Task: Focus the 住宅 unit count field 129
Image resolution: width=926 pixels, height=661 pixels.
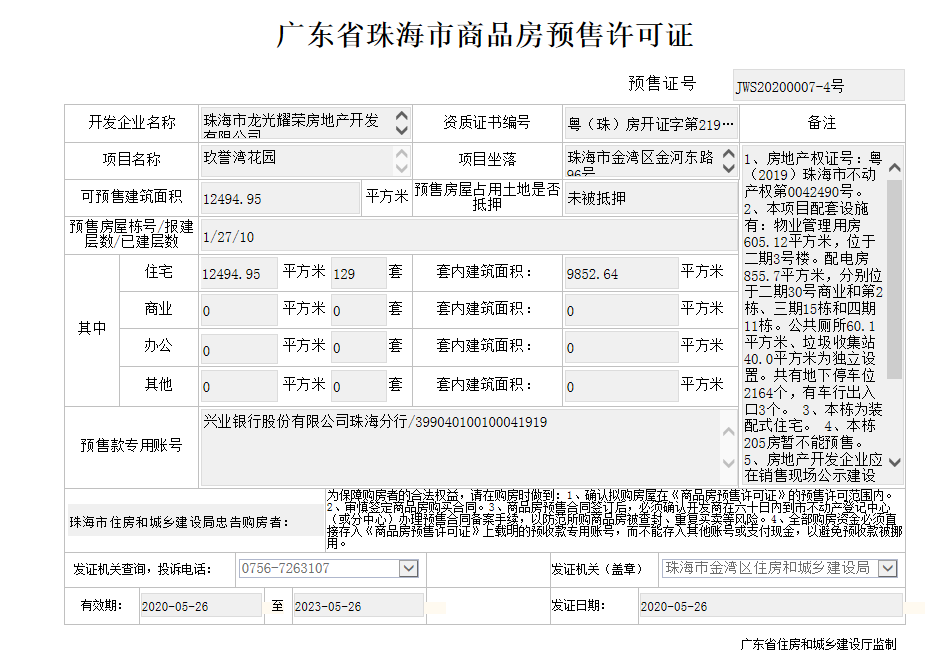Action: click(357, 273)
